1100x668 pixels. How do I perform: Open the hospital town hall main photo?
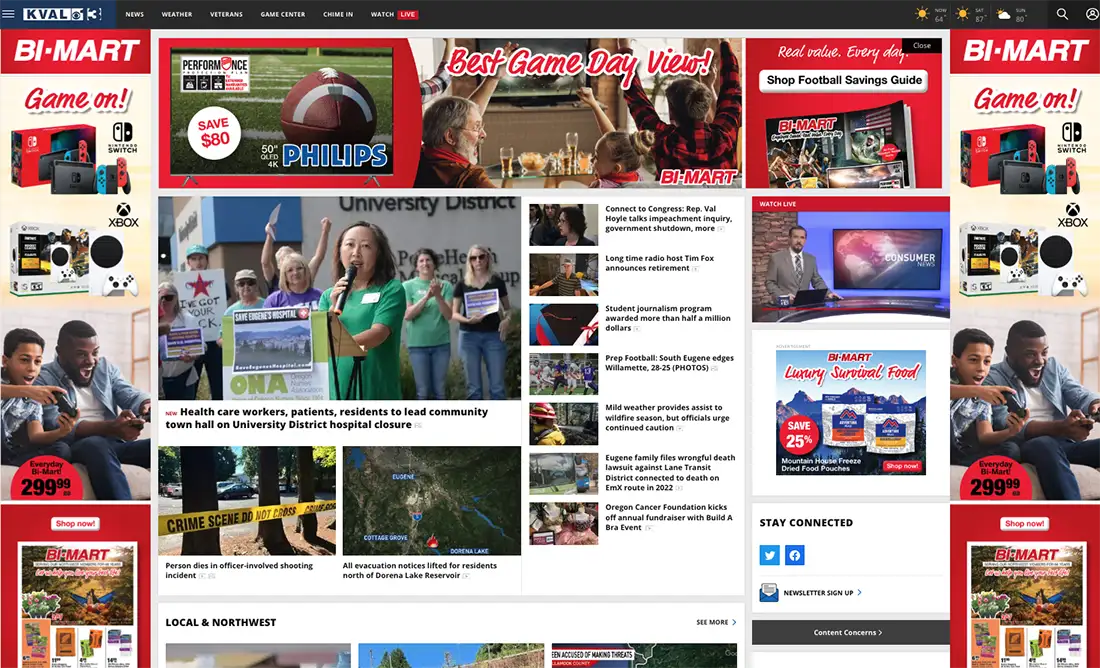tap(340, 298)
